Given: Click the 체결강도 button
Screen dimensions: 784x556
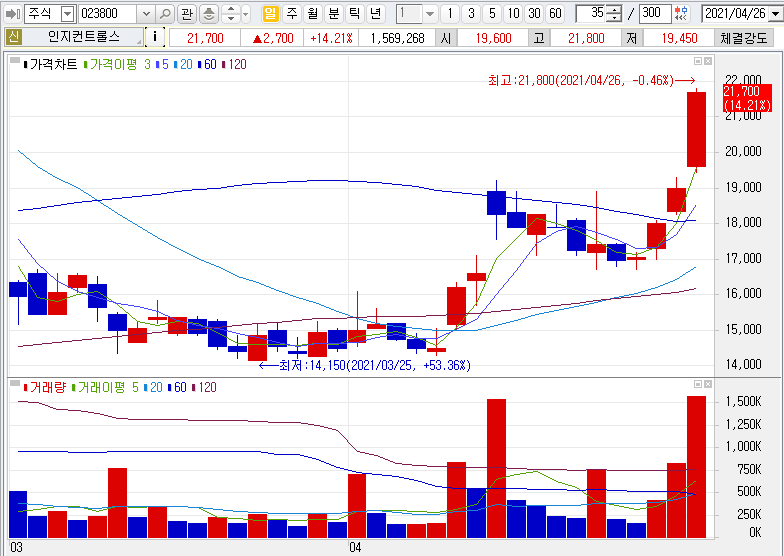Looking at the screenshot, I should 744,38.
